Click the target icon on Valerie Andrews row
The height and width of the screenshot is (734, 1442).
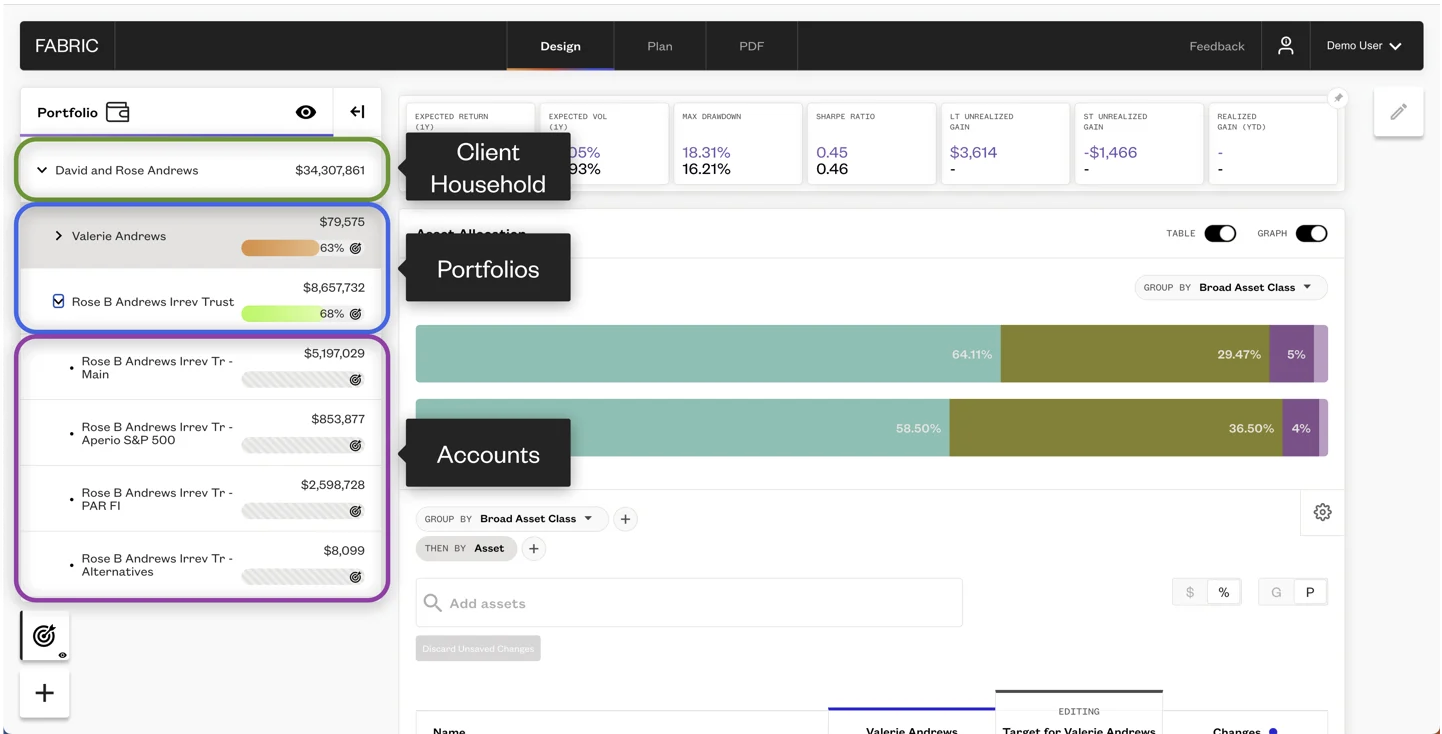click(355, 248)
